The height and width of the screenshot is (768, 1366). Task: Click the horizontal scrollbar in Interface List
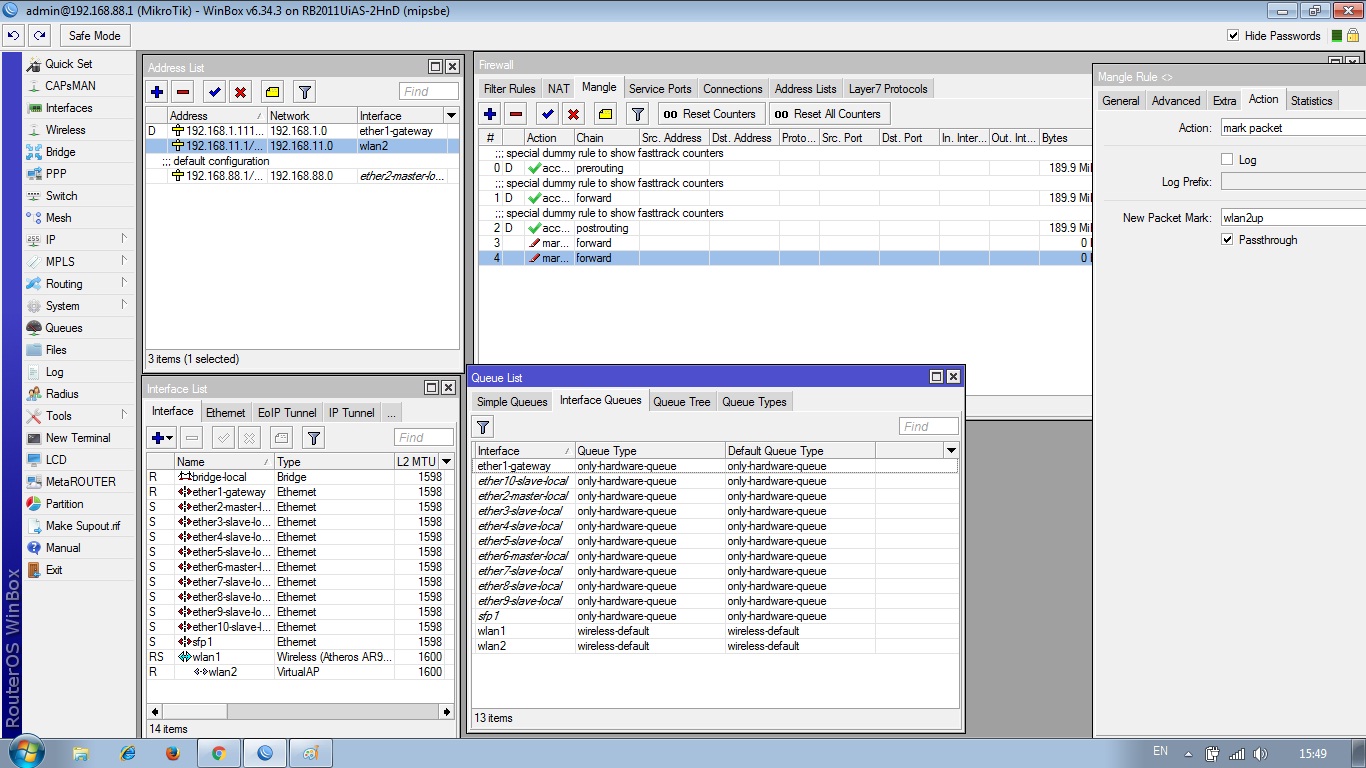click(302, 712)
